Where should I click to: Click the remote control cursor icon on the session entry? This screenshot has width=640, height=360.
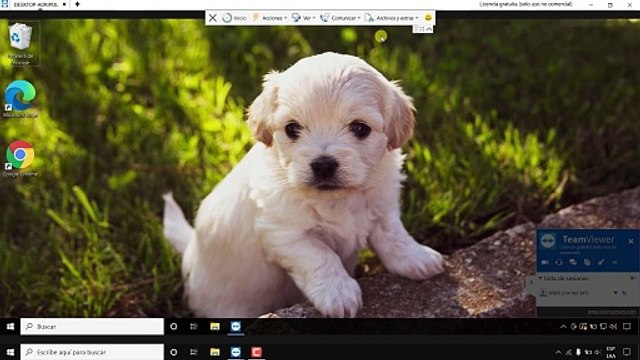pyautogui.click(x=624, y=293)
